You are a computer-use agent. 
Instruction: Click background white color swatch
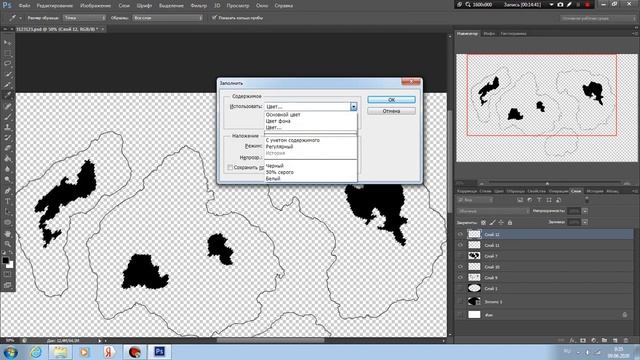point(10,265)
